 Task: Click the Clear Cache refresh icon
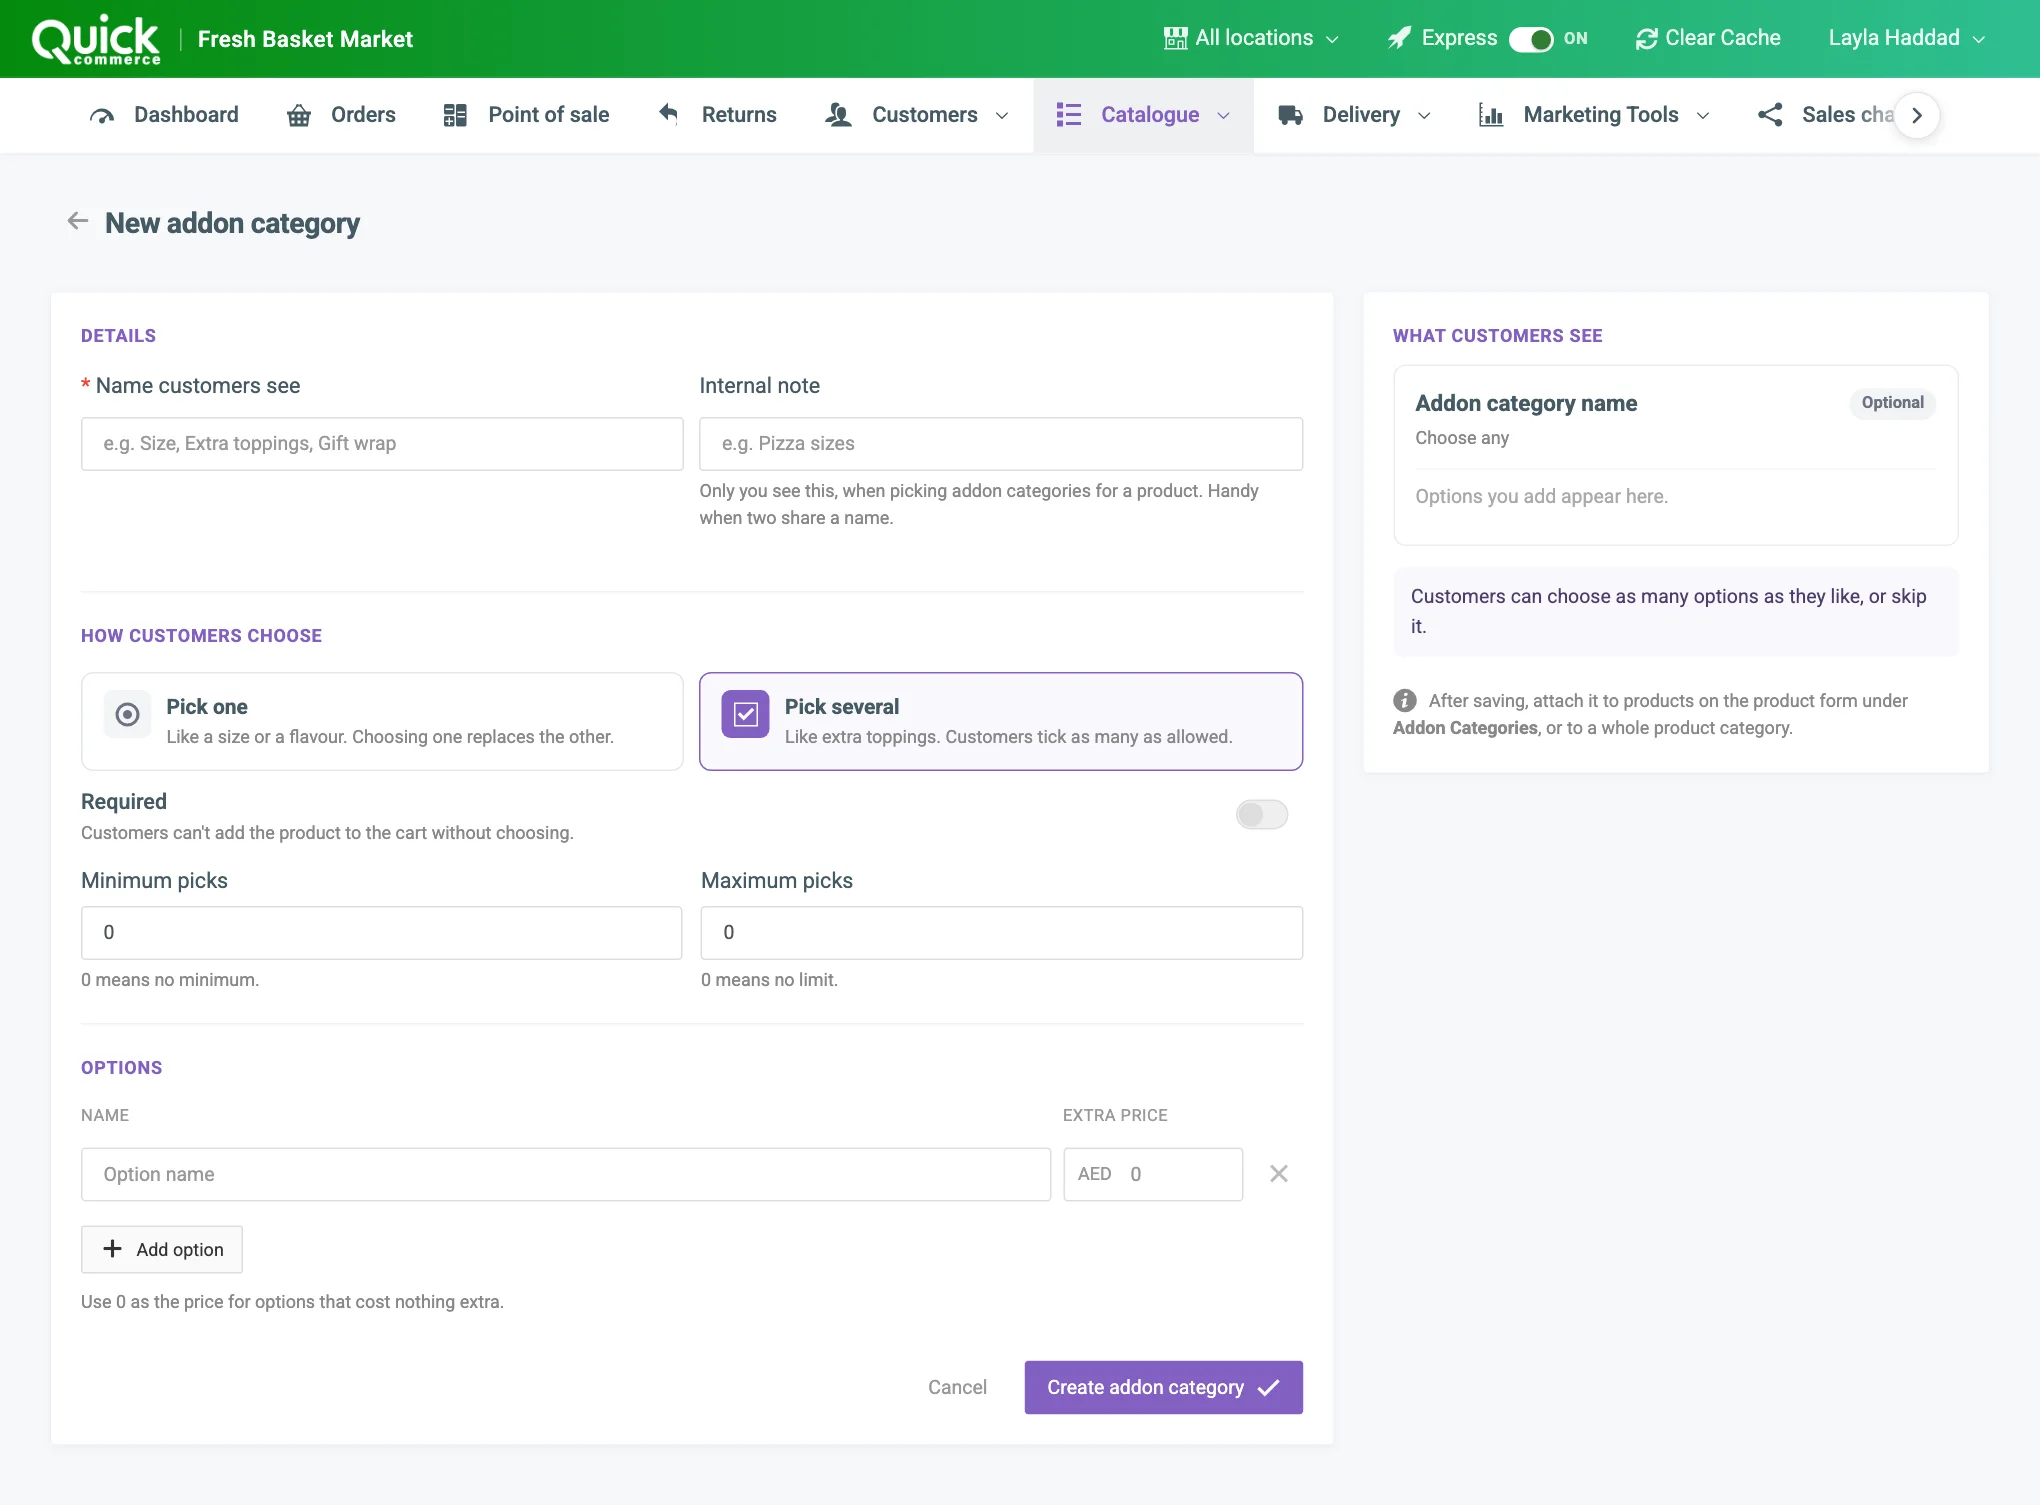(x=1646, y=39)
